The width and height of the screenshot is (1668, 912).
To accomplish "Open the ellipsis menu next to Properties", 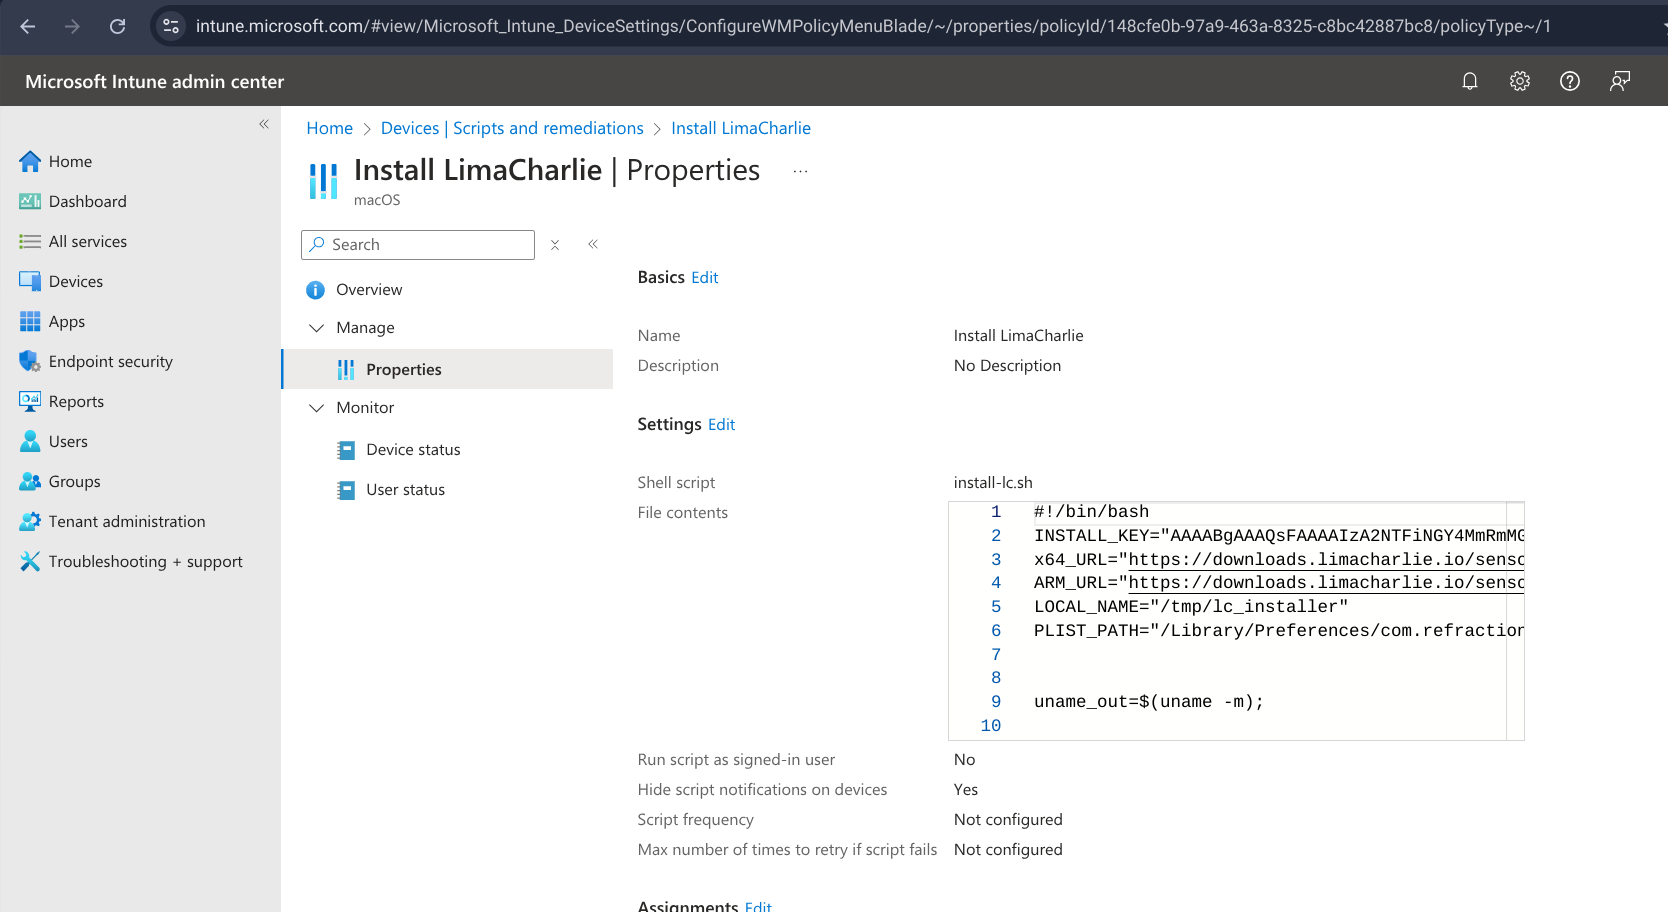I will [799, 171].
